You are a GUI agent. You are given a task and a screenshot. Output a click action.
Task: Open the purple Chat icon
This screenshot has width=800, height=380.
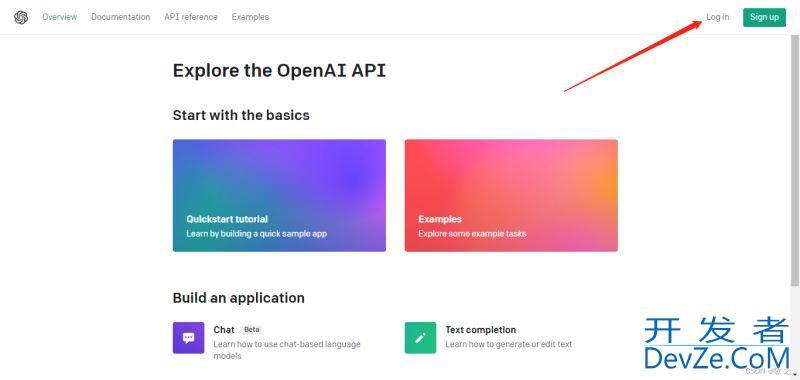tap(188, 338)
